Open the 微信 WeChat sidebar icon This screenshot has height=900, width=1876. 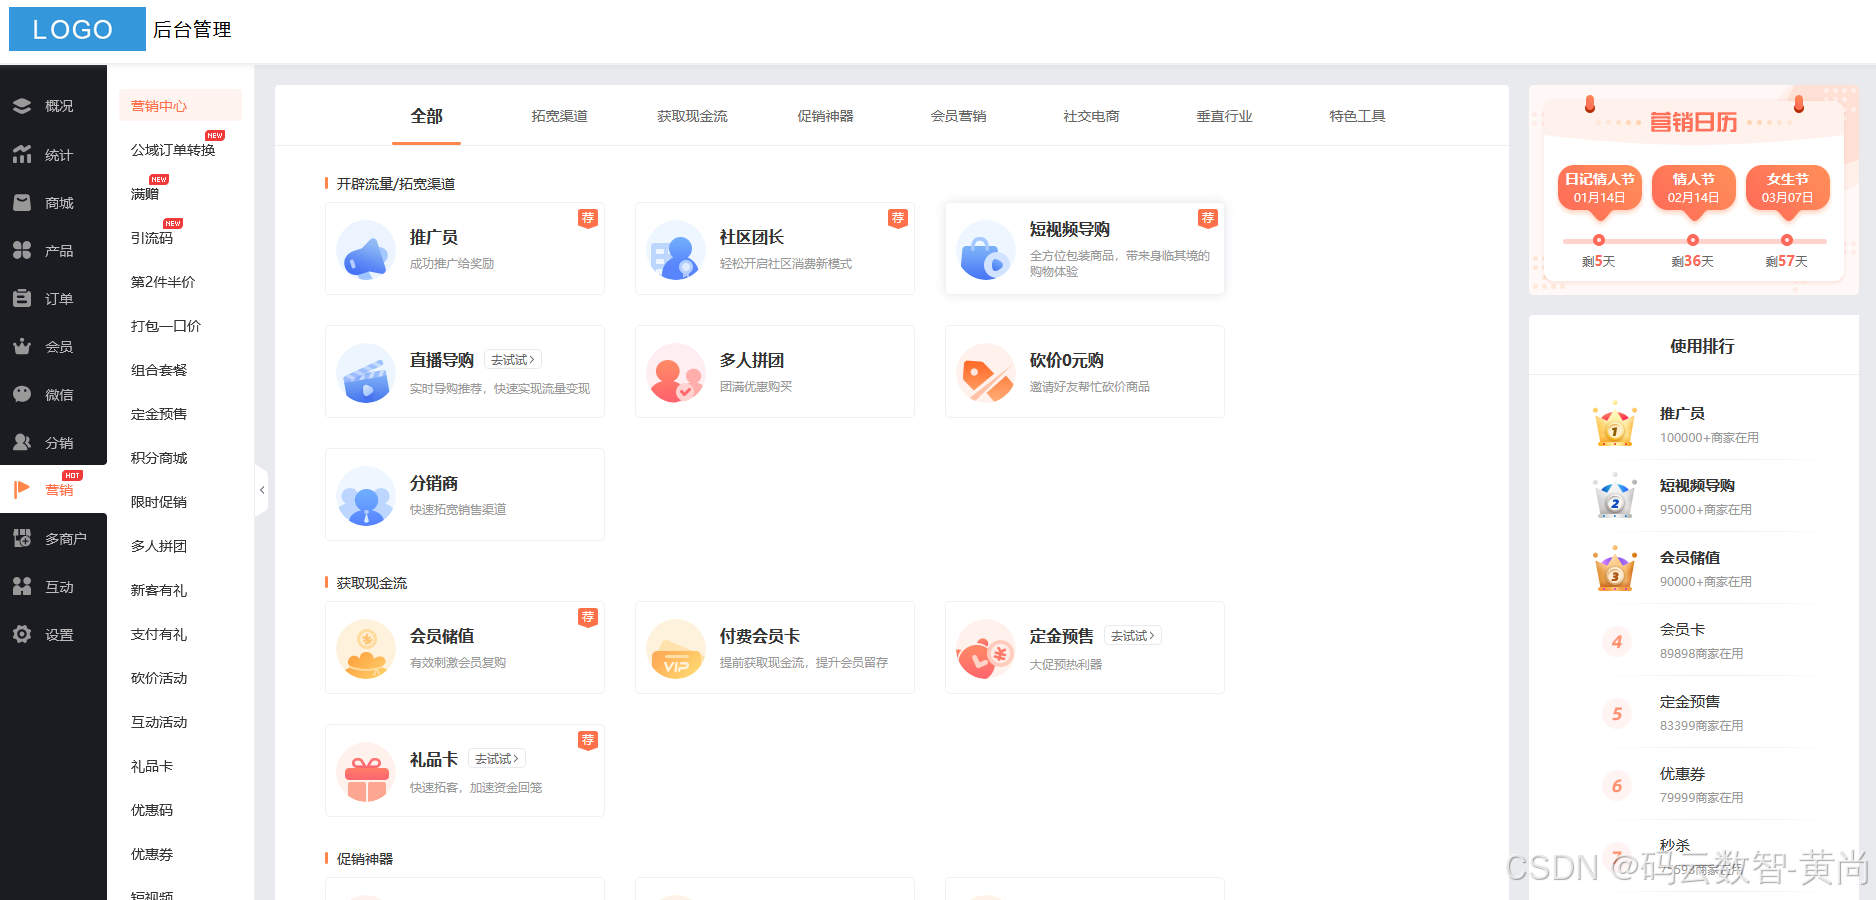(22, 394)
